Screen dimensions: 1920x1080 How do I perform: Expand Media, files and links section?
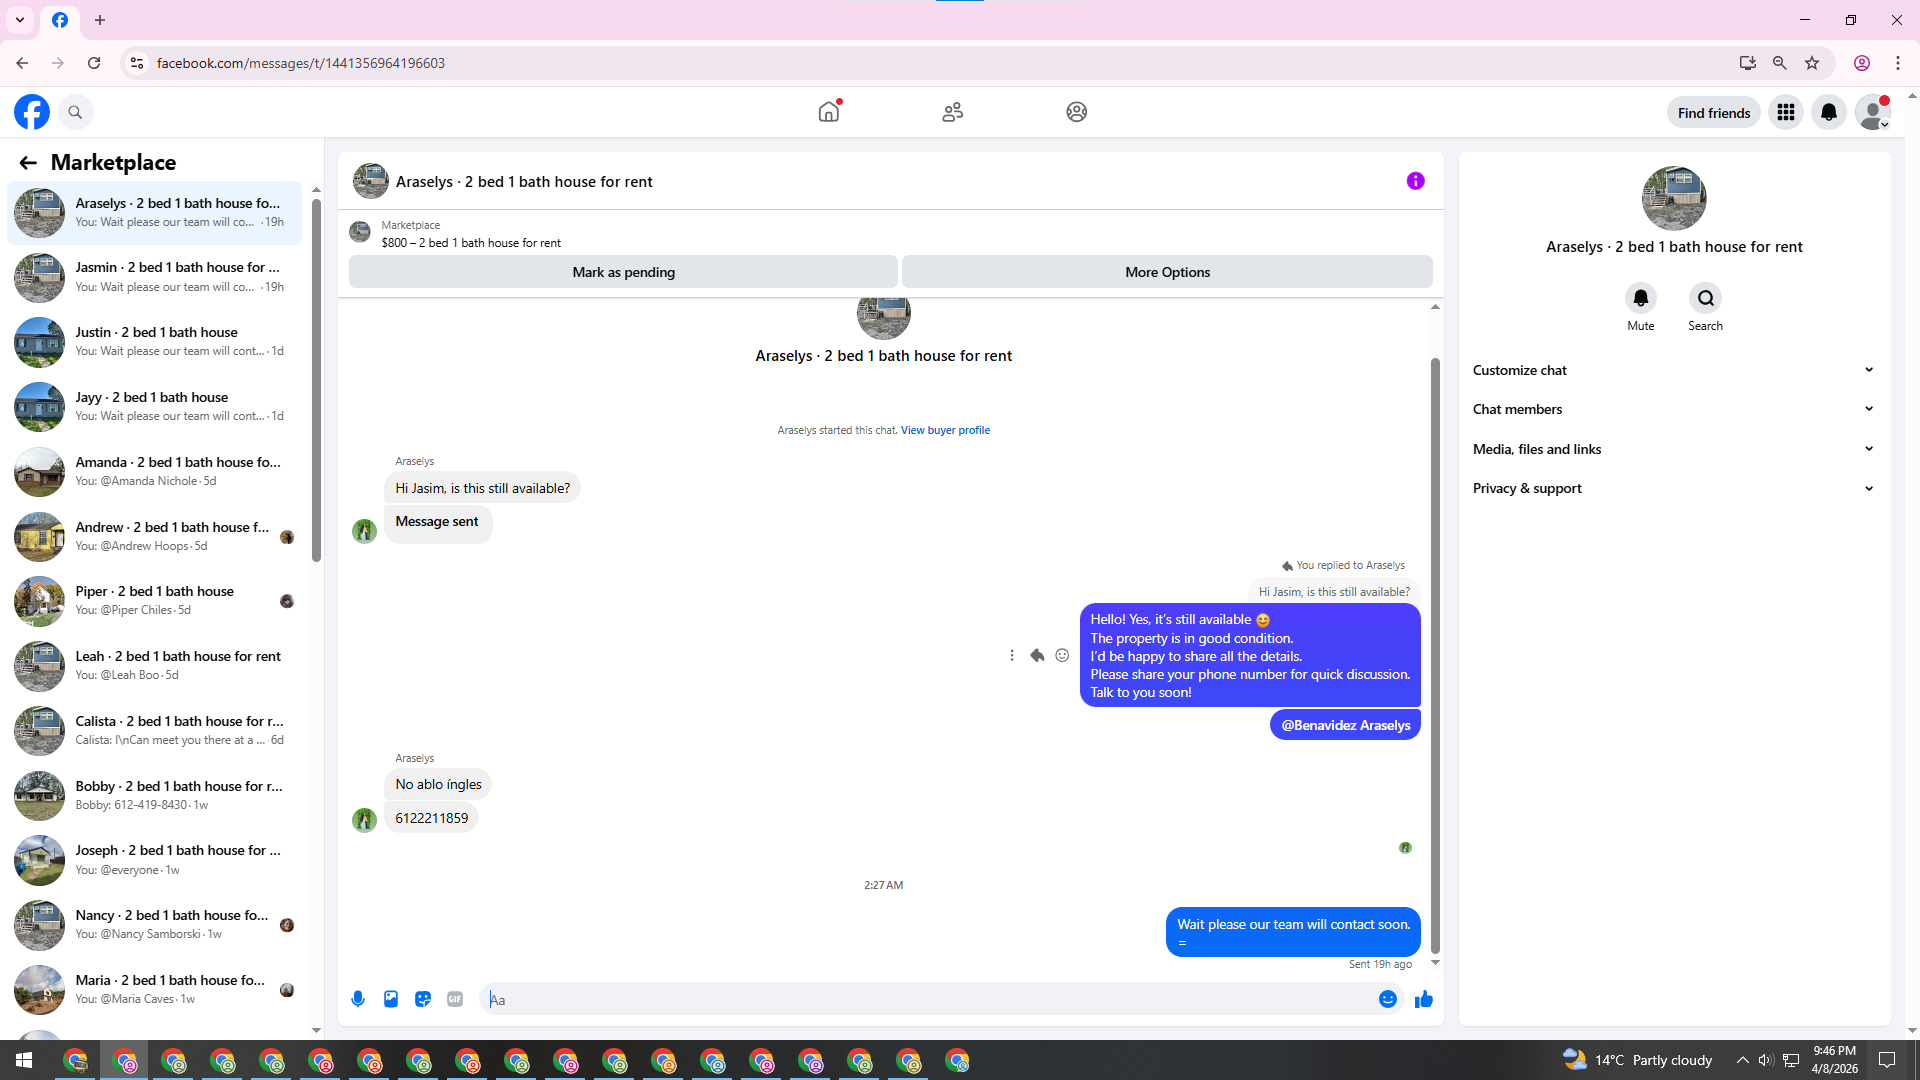coord(1672,449)
